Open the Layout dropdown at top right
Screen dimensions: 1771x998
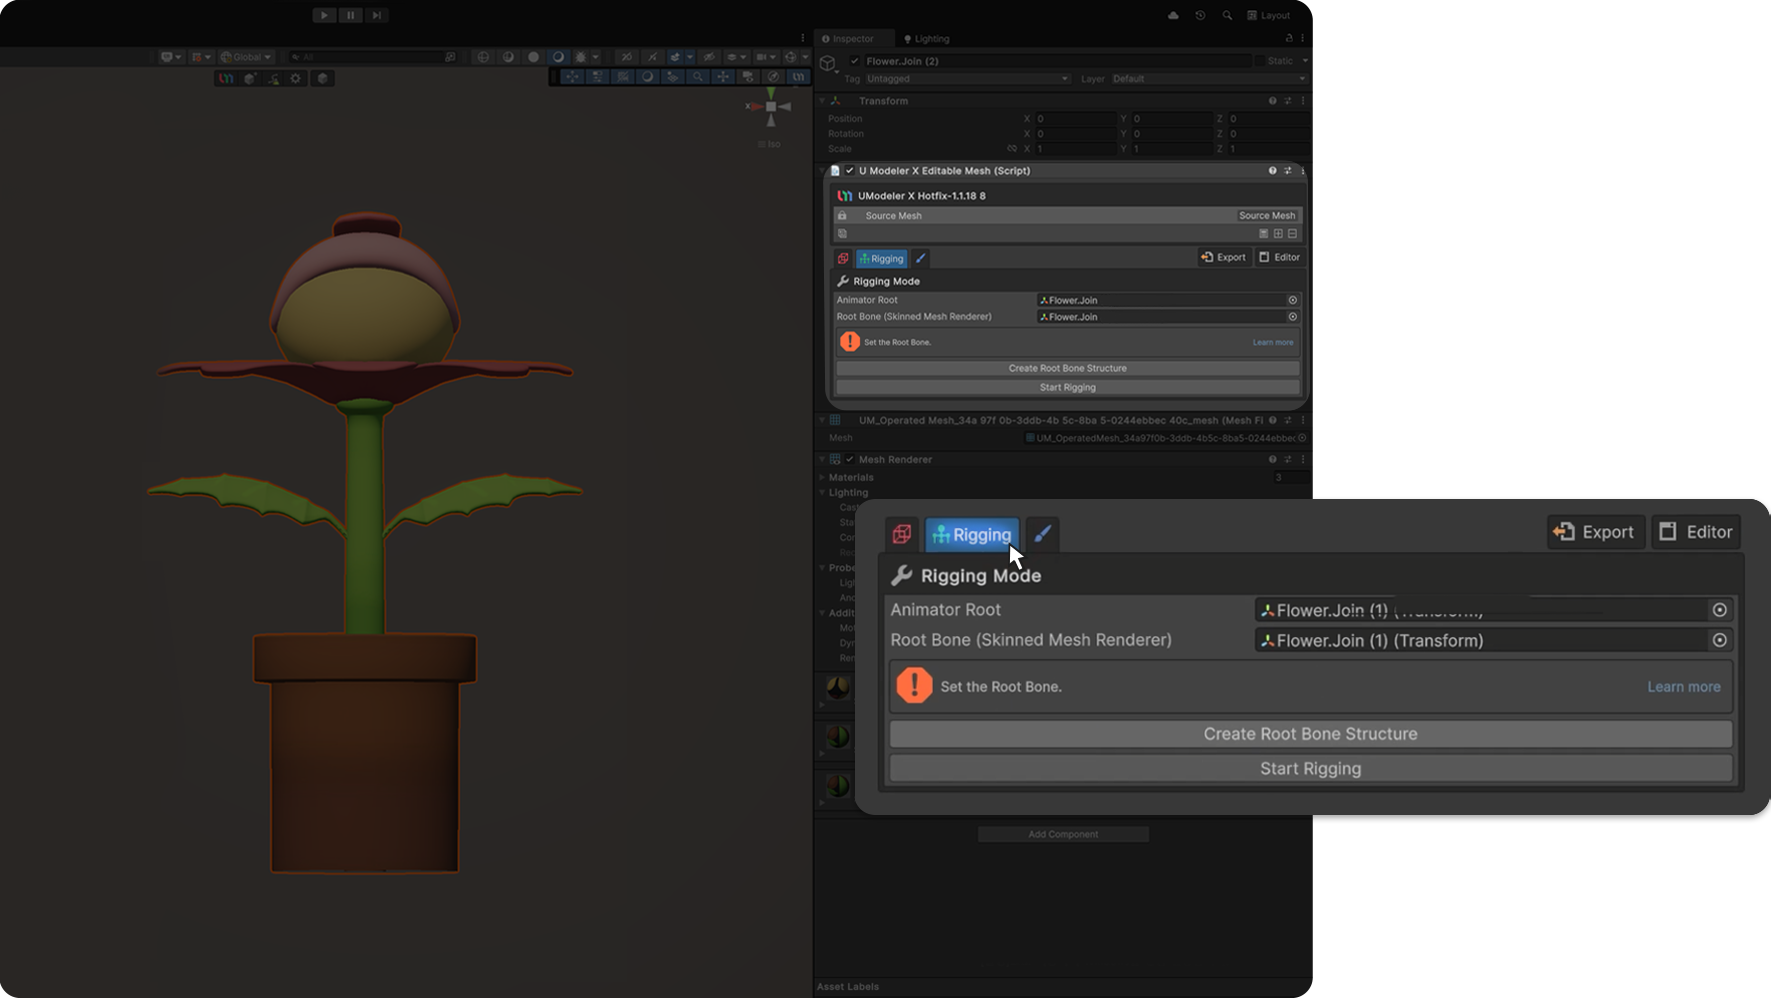(x=1269, y=15)
